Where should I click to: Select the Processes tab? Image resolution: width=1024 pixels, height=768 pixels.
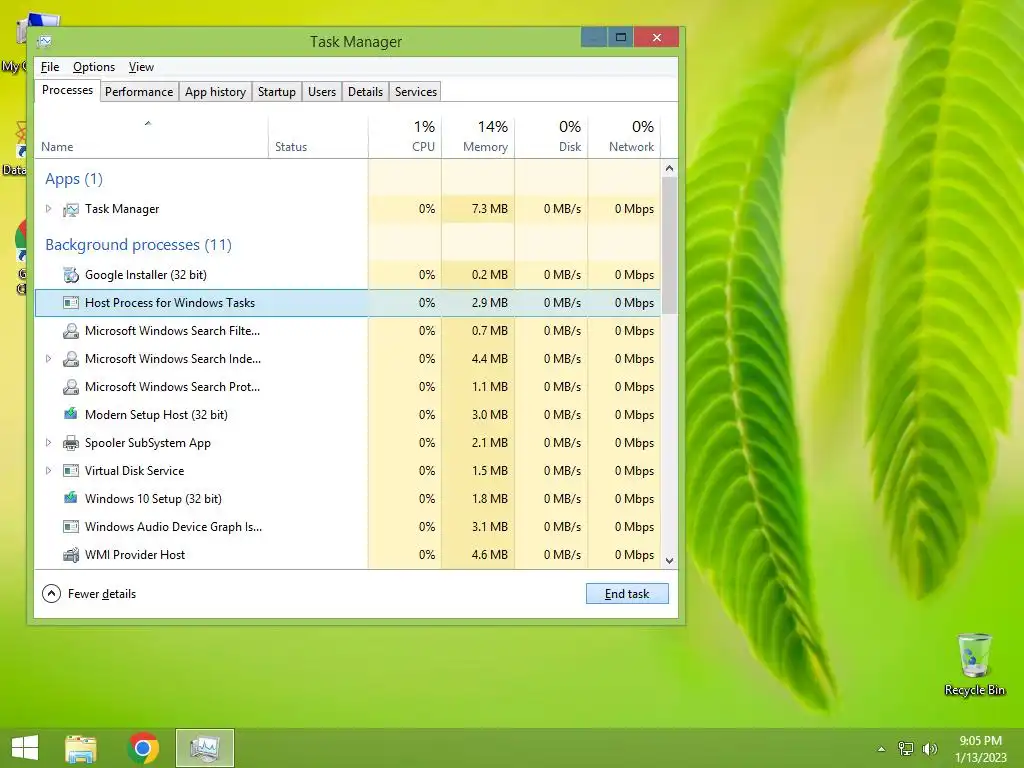point(67,90)
